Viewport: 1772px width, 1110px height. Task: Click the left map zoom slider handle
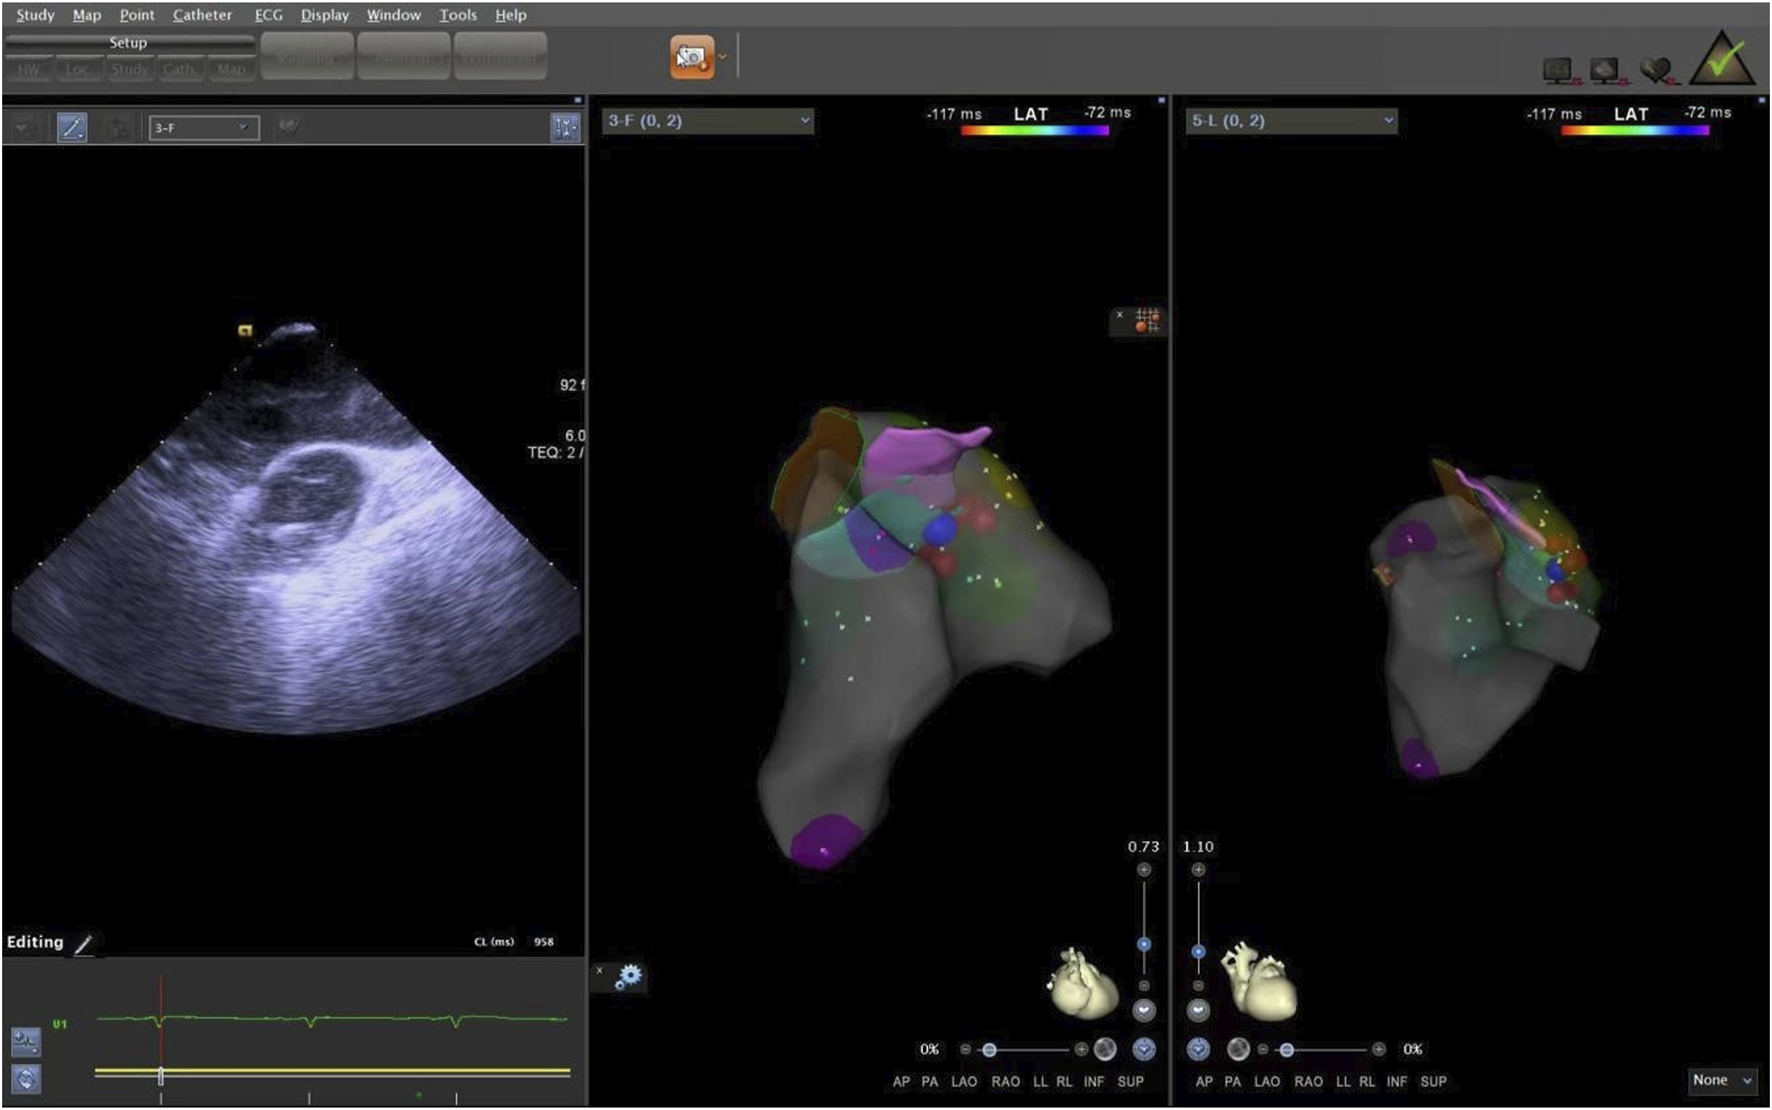[x=1144, y=944]
